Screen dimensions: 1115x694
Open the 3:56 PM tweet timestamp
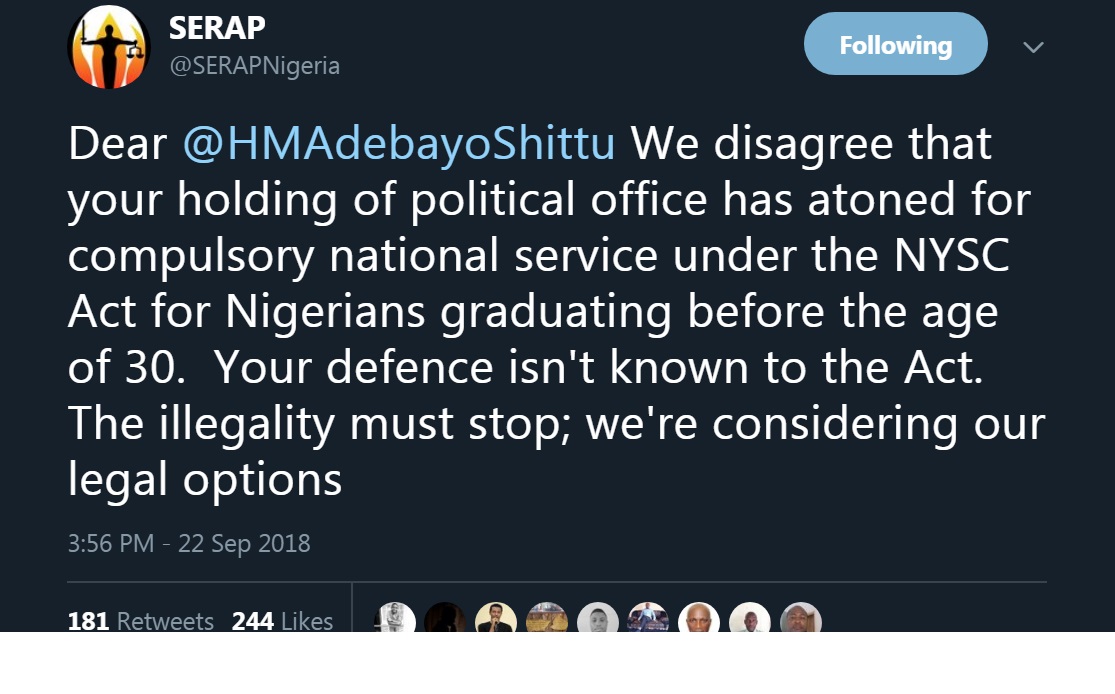click(x=111, y=544)
